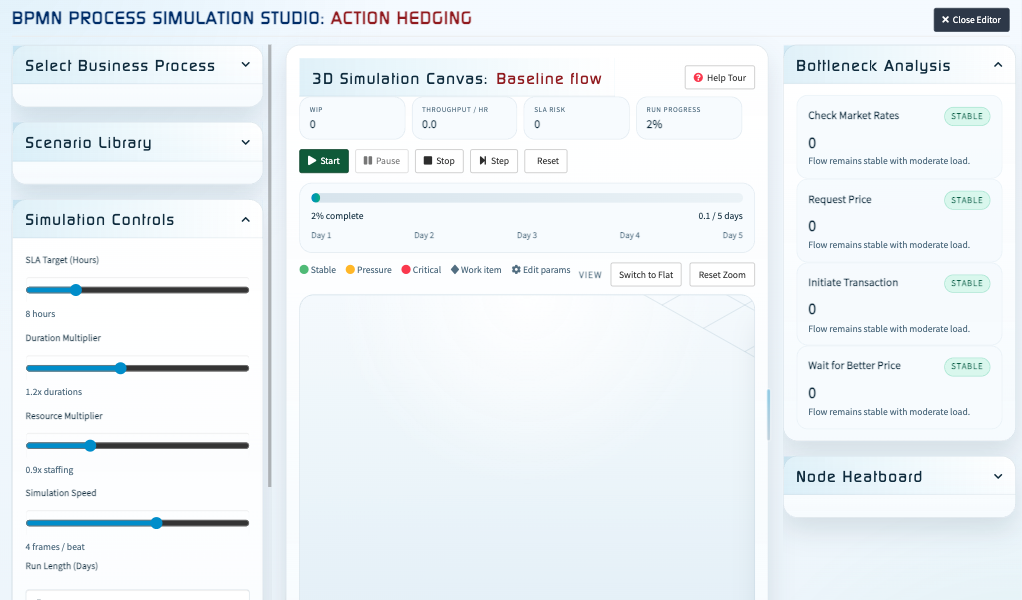Click Switch to Flat view

645,274
